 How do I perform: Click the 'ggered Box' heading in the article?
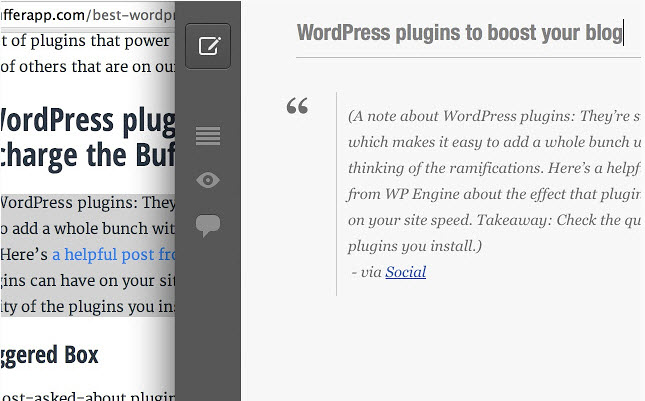pos(49,355)
